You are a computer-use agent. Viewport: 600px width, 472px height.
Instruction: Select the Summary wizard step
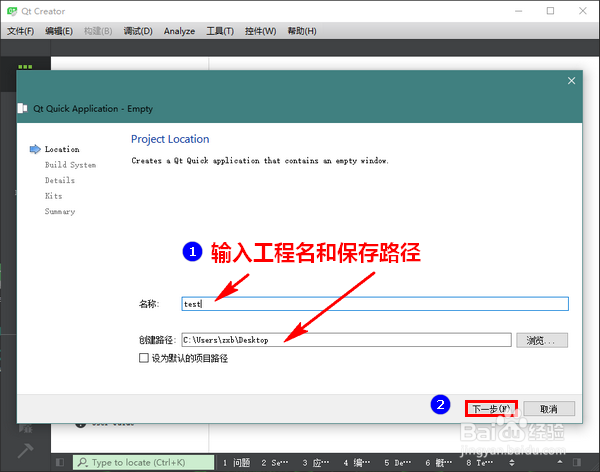coord(60,211)
